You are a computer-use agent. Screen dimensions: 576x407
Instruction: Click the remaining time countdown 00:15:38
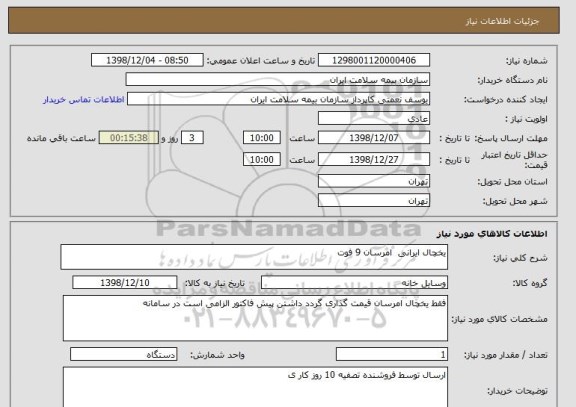click(x=129, y=138)
